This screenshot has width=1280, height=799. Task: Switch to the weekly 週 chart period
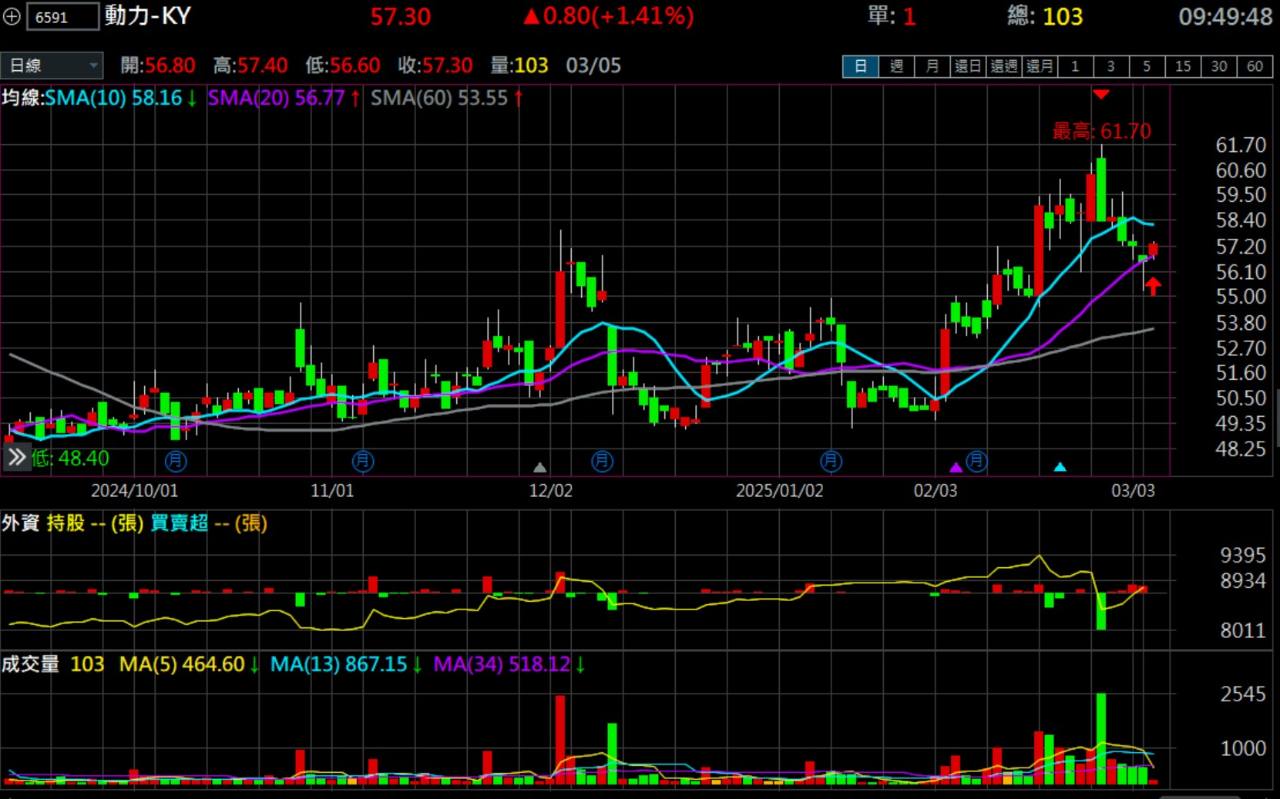[896, 66]
